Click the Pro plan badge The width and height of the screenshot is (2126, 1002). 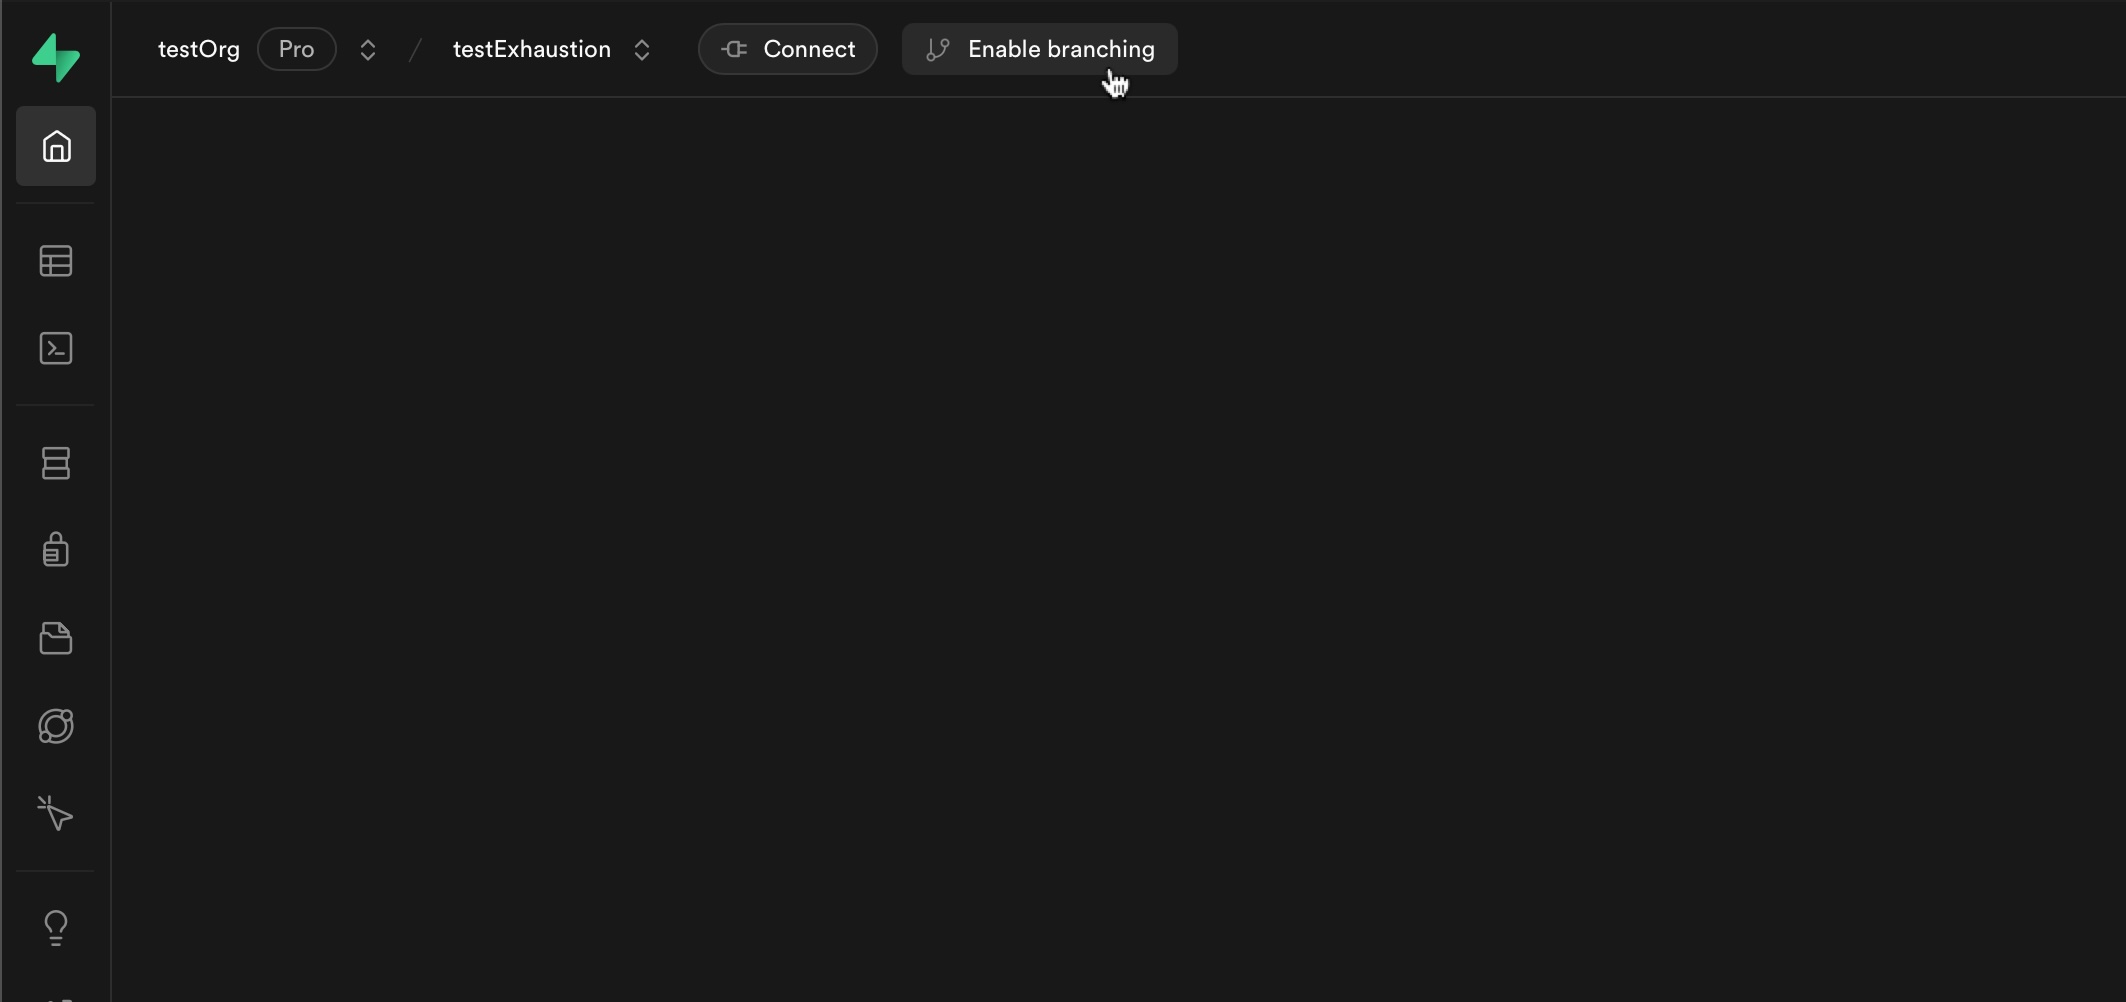pos(297,49)
